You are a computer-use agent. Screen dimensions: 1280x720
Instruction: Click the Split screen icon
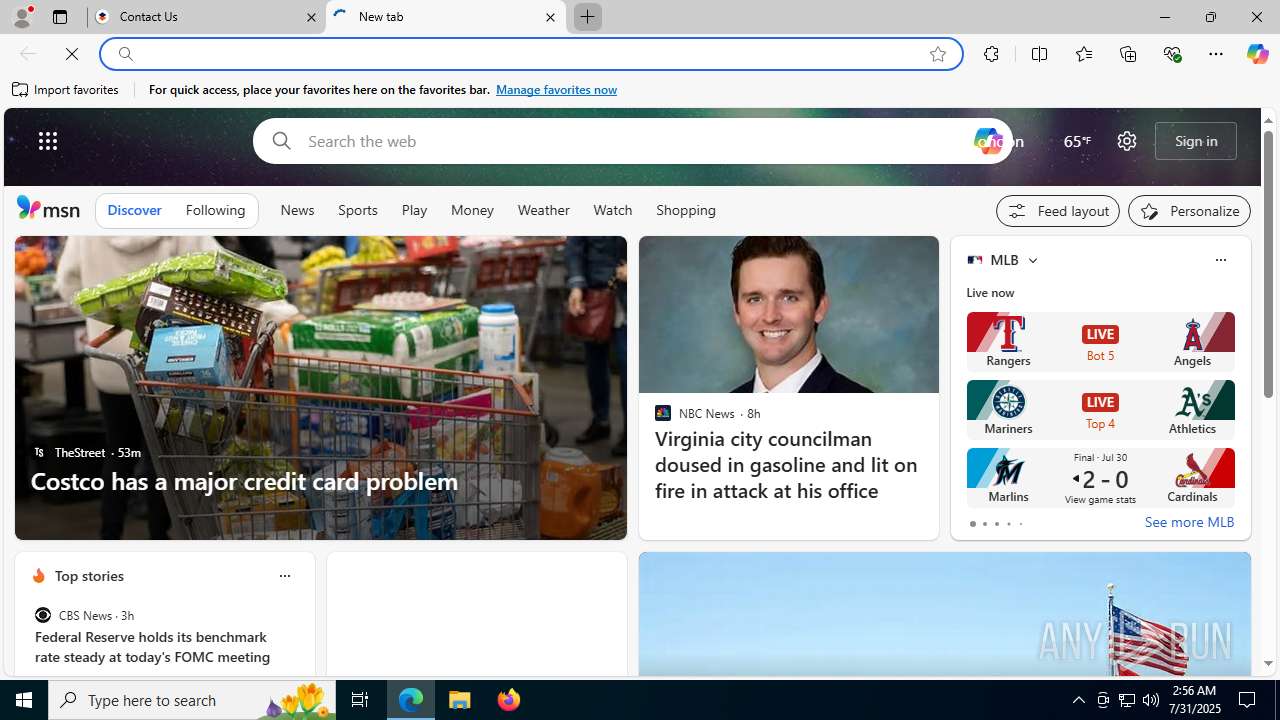[x=1039, y=54]
